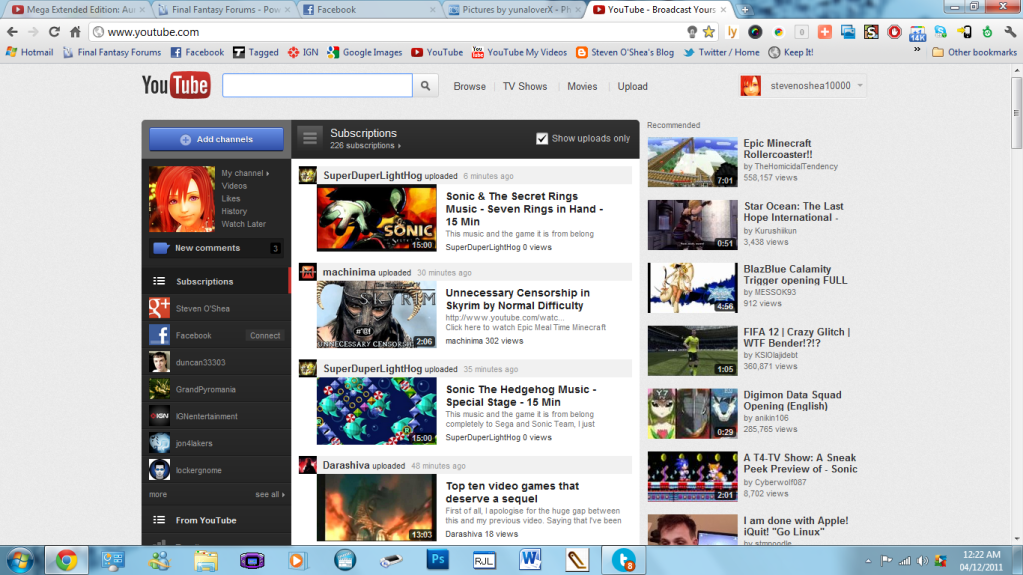This screenshot has height=575, width=1023.
Task: Open Movies menu item
Action: tap(582, 86)
